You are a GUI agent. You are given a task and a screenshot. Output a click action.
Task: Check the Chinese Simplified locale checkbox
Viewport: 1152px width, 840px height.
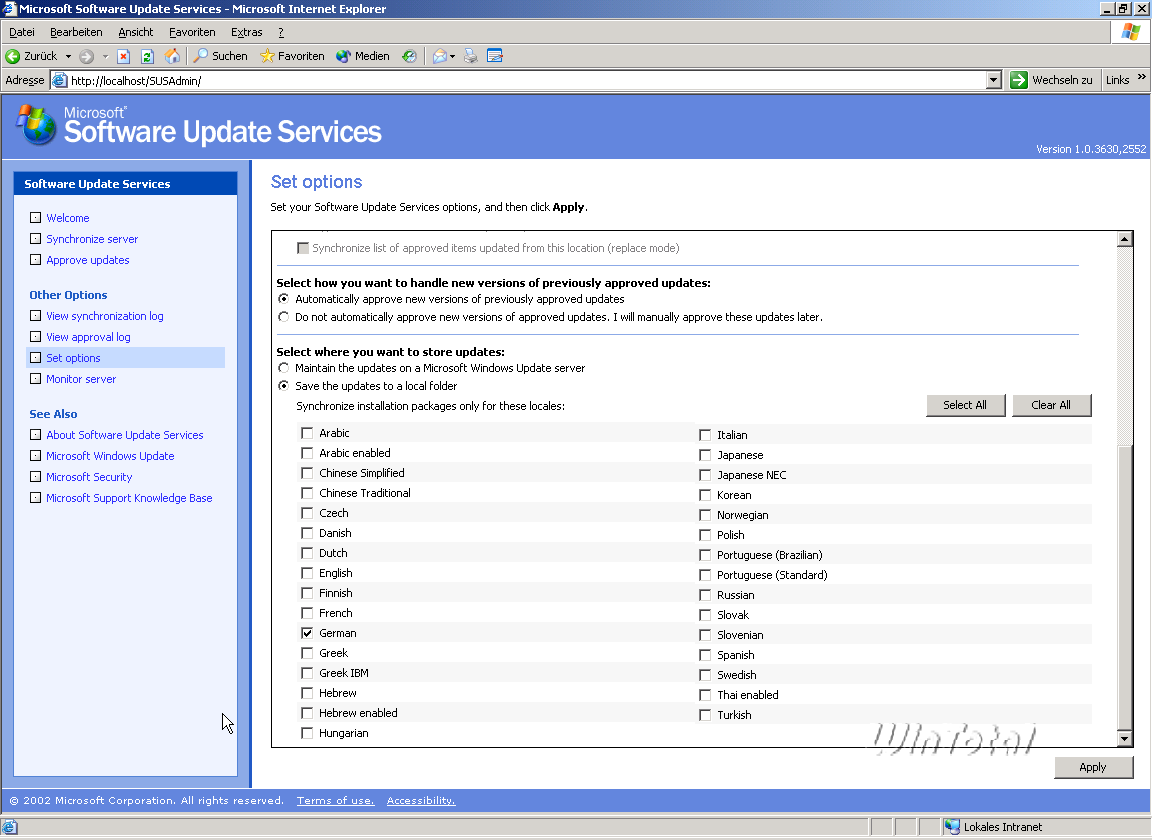(x=307, y=473)
